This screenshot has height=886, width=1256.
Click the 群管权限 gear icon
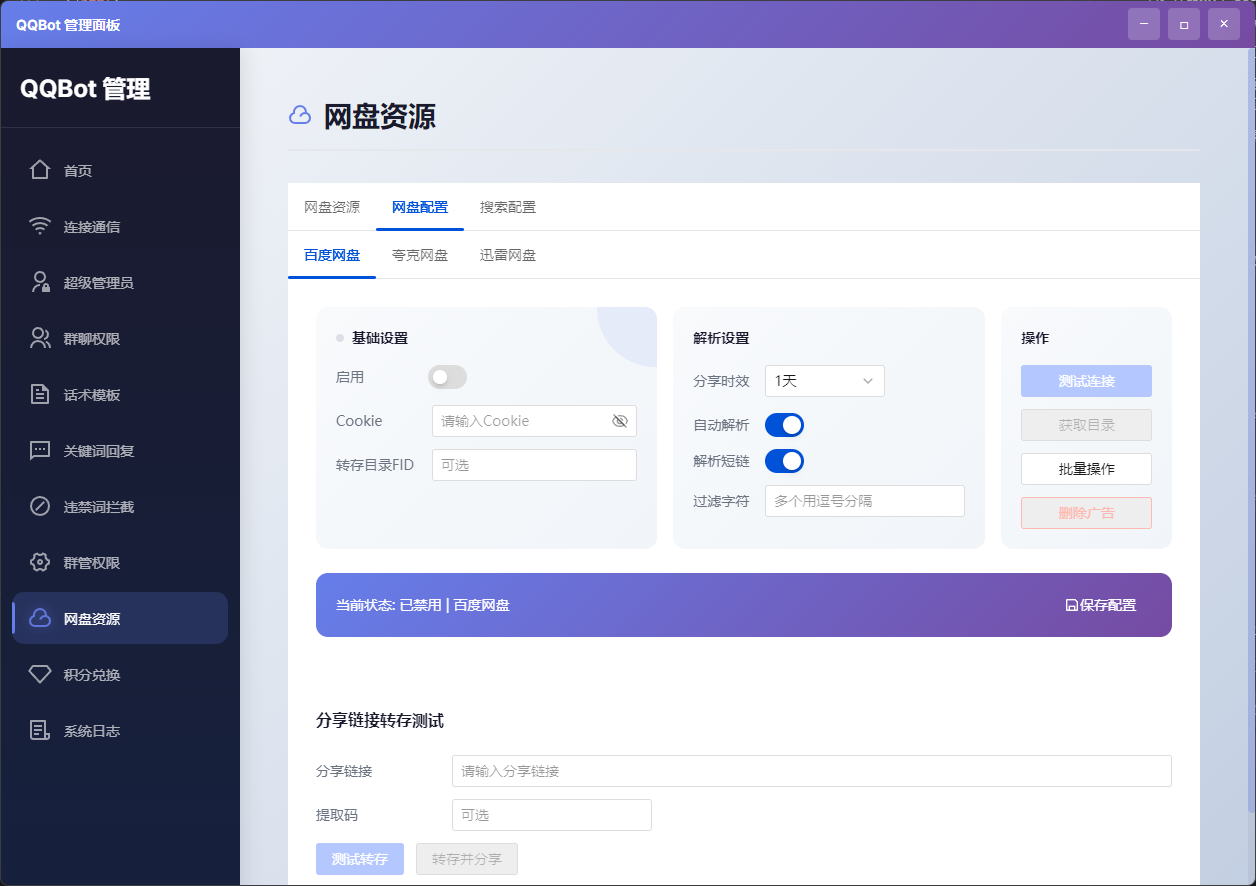point(38,562)
